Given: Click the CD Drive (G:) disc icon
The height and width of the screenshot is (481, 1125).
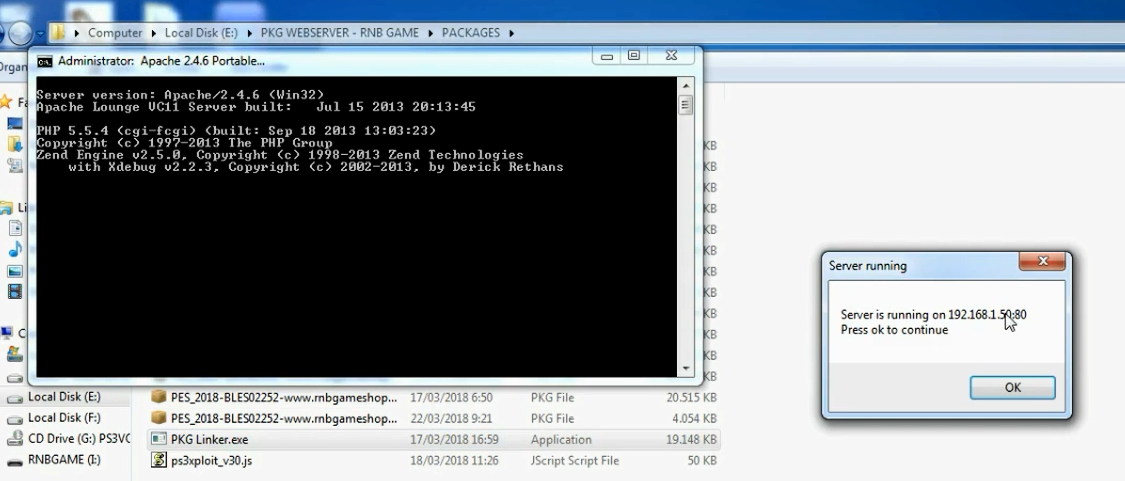Looking at the screenshot, I should pos(14,439).
